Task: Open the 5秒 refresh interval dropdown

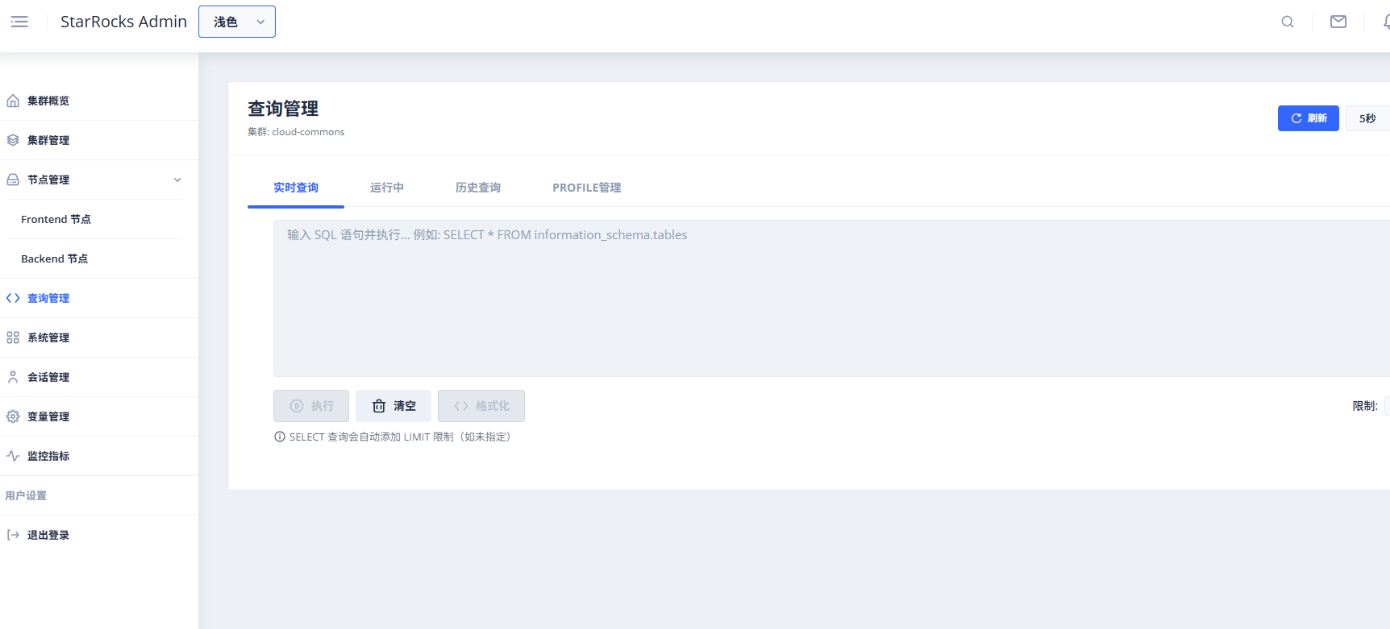Action: pos(1367,118)
